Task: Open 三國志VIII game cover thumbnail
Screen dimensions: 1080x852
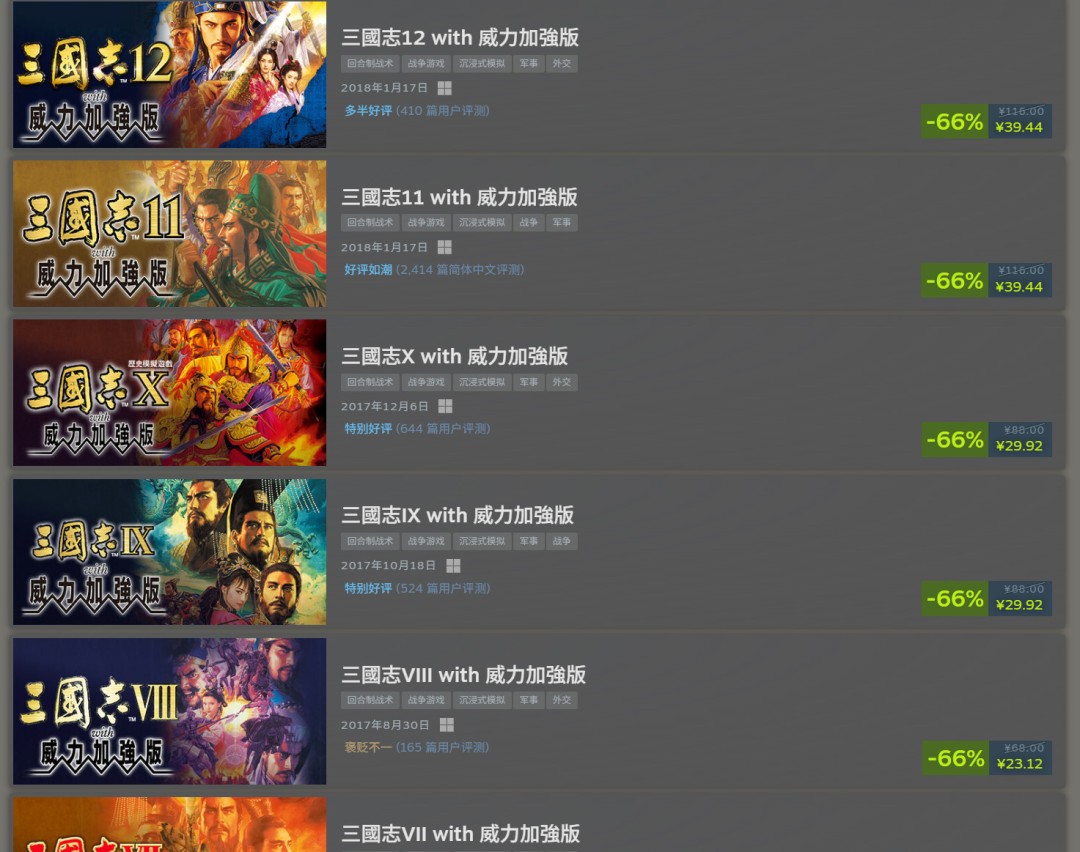Action: [x=169, y=711]
